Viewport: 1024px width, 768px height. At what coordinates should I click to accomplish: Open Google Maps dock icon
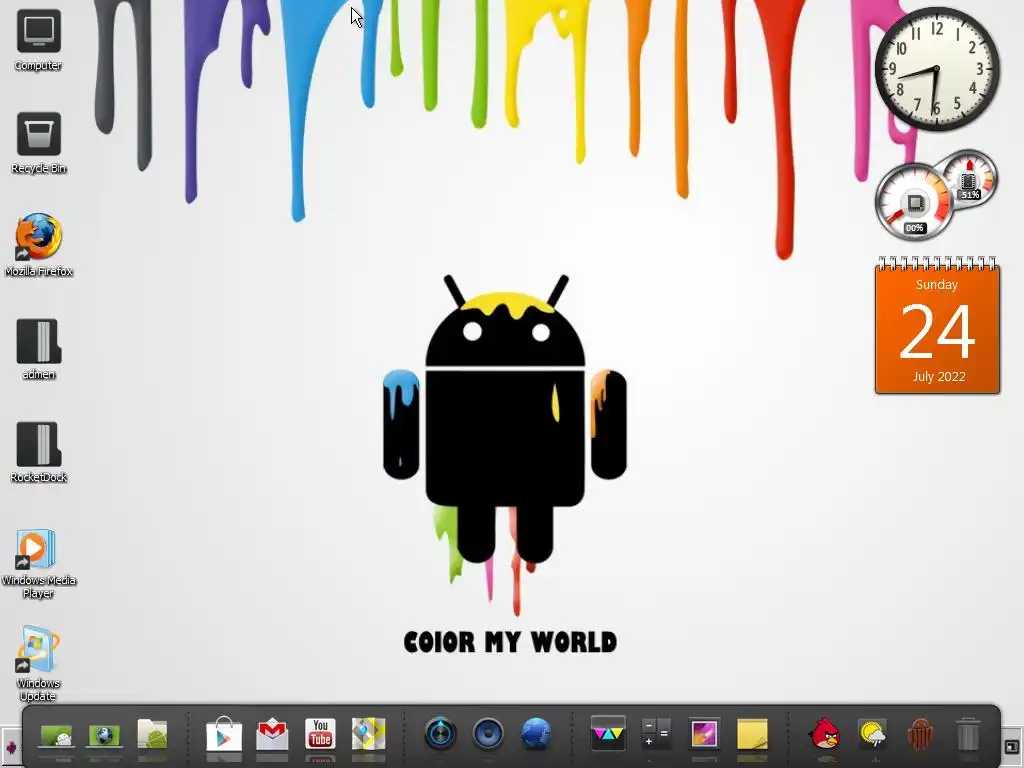(368, 734)
